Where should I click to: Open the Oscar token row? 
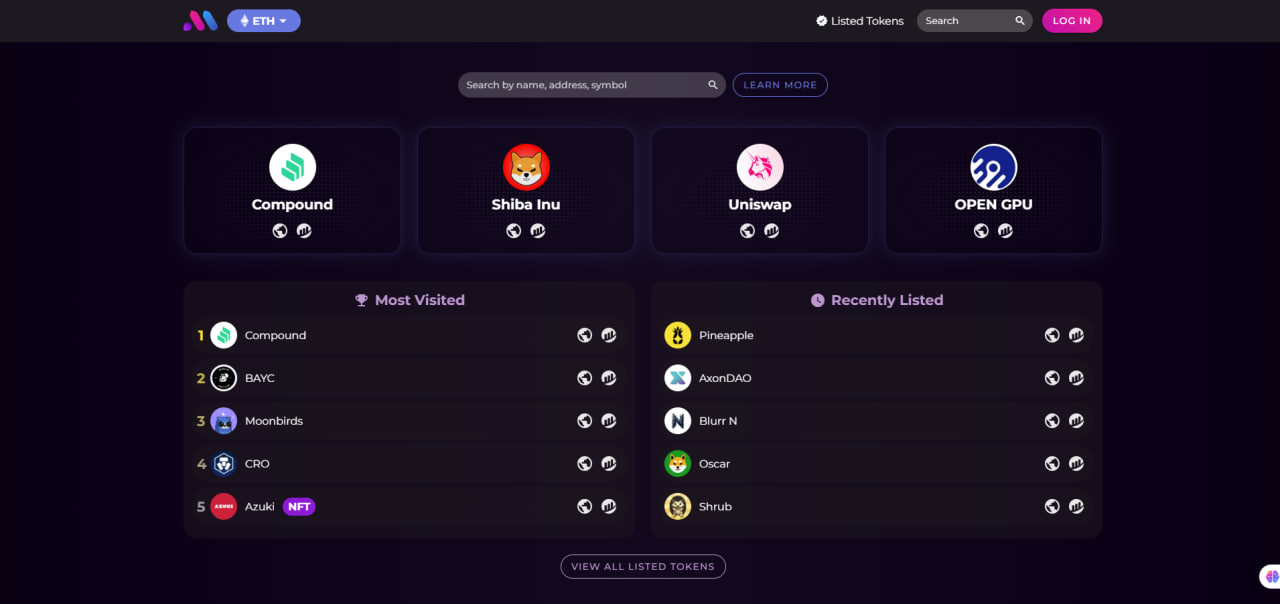click(714, 464)
